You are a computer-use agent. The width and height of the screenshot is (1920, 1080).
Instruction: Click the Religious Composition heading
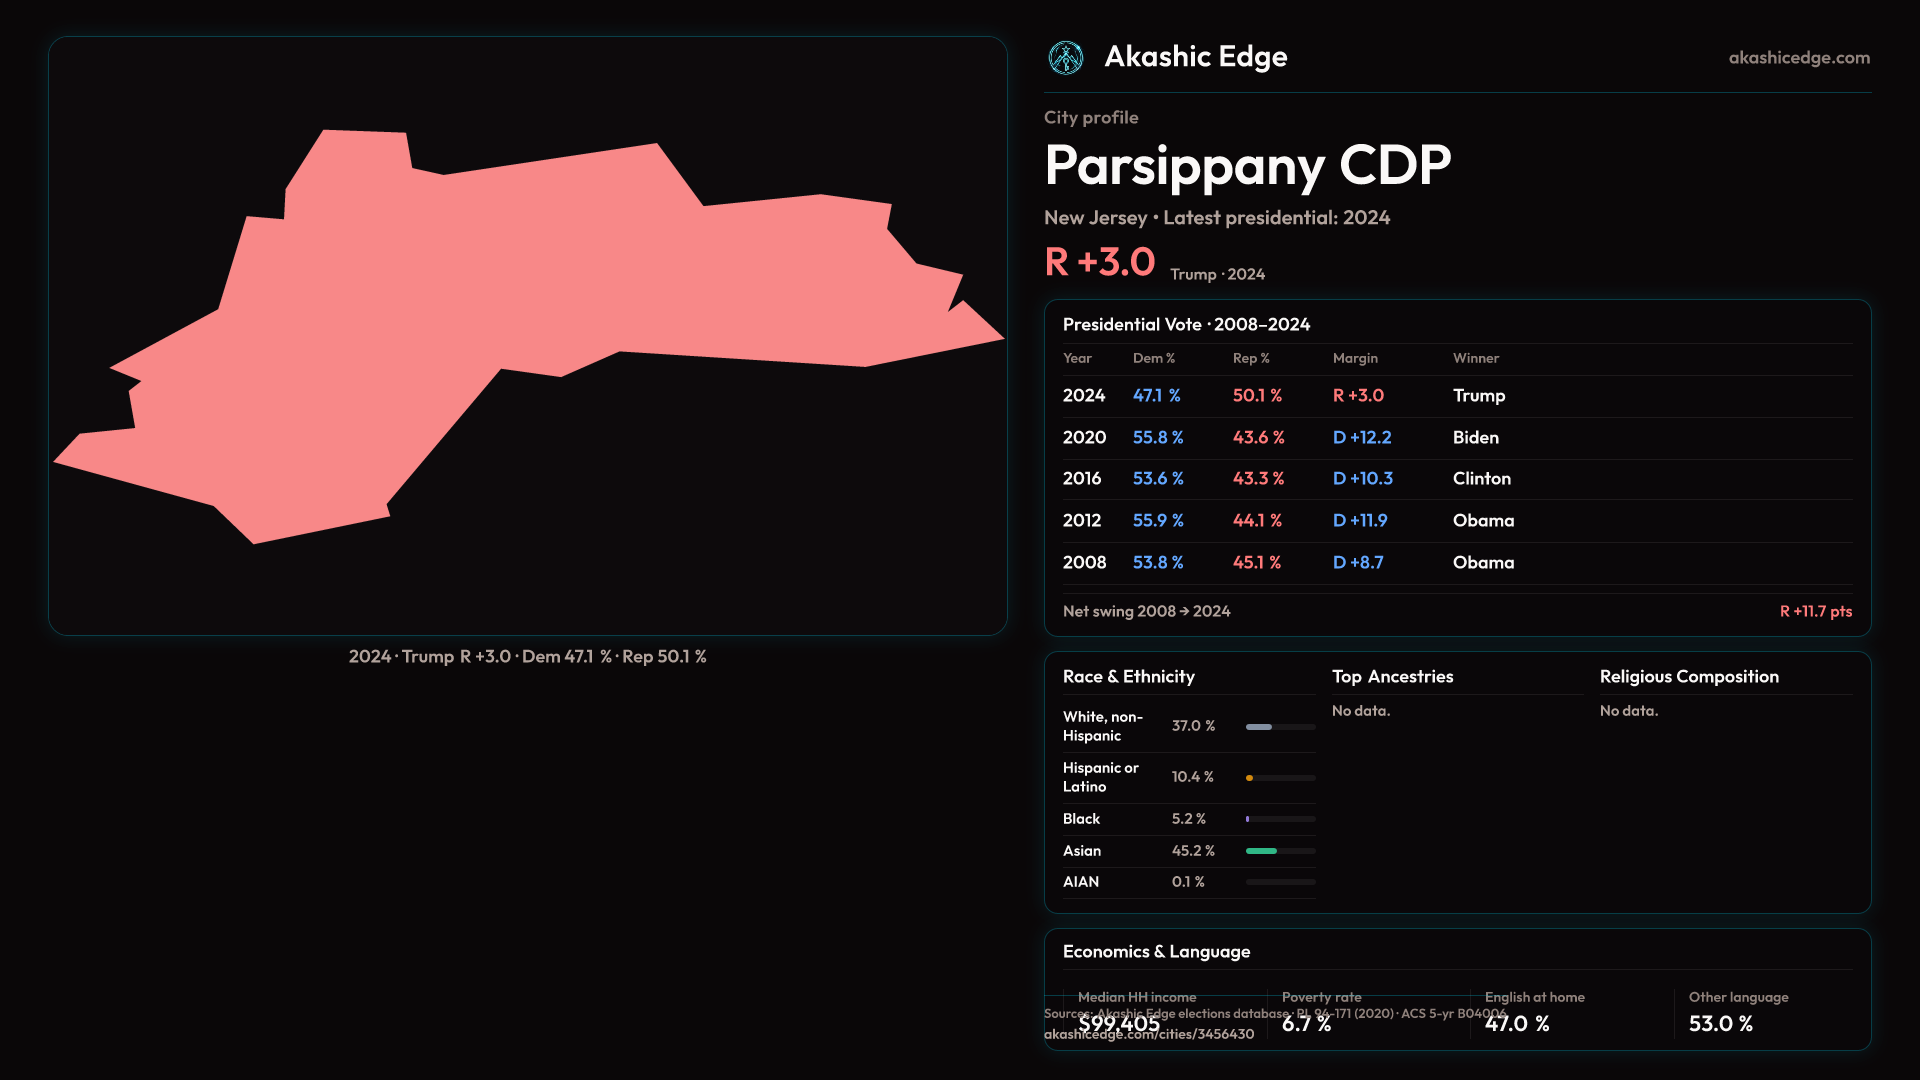click(x=1688, y=677)
